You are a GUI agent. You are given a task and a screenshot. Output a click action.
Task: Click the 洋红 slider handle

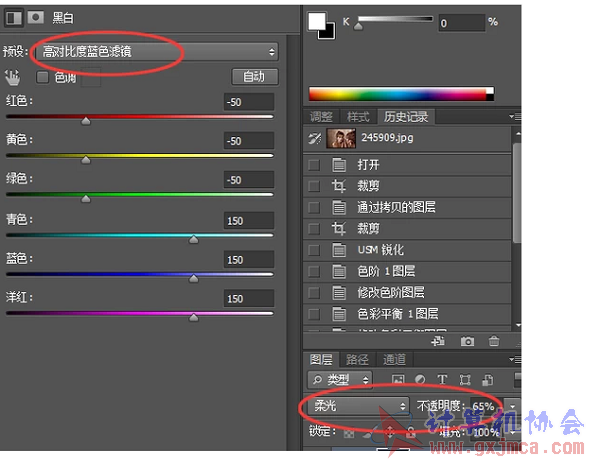(194, 317)
